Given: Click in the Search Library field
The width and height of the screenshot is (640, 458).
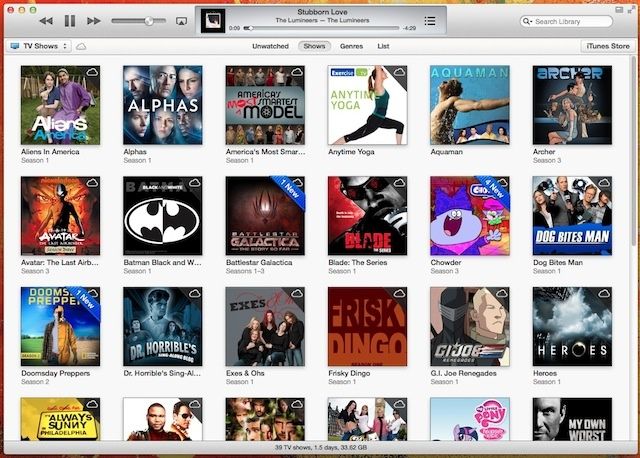Looking at the screenshot, I should click(x=572, y=21).
